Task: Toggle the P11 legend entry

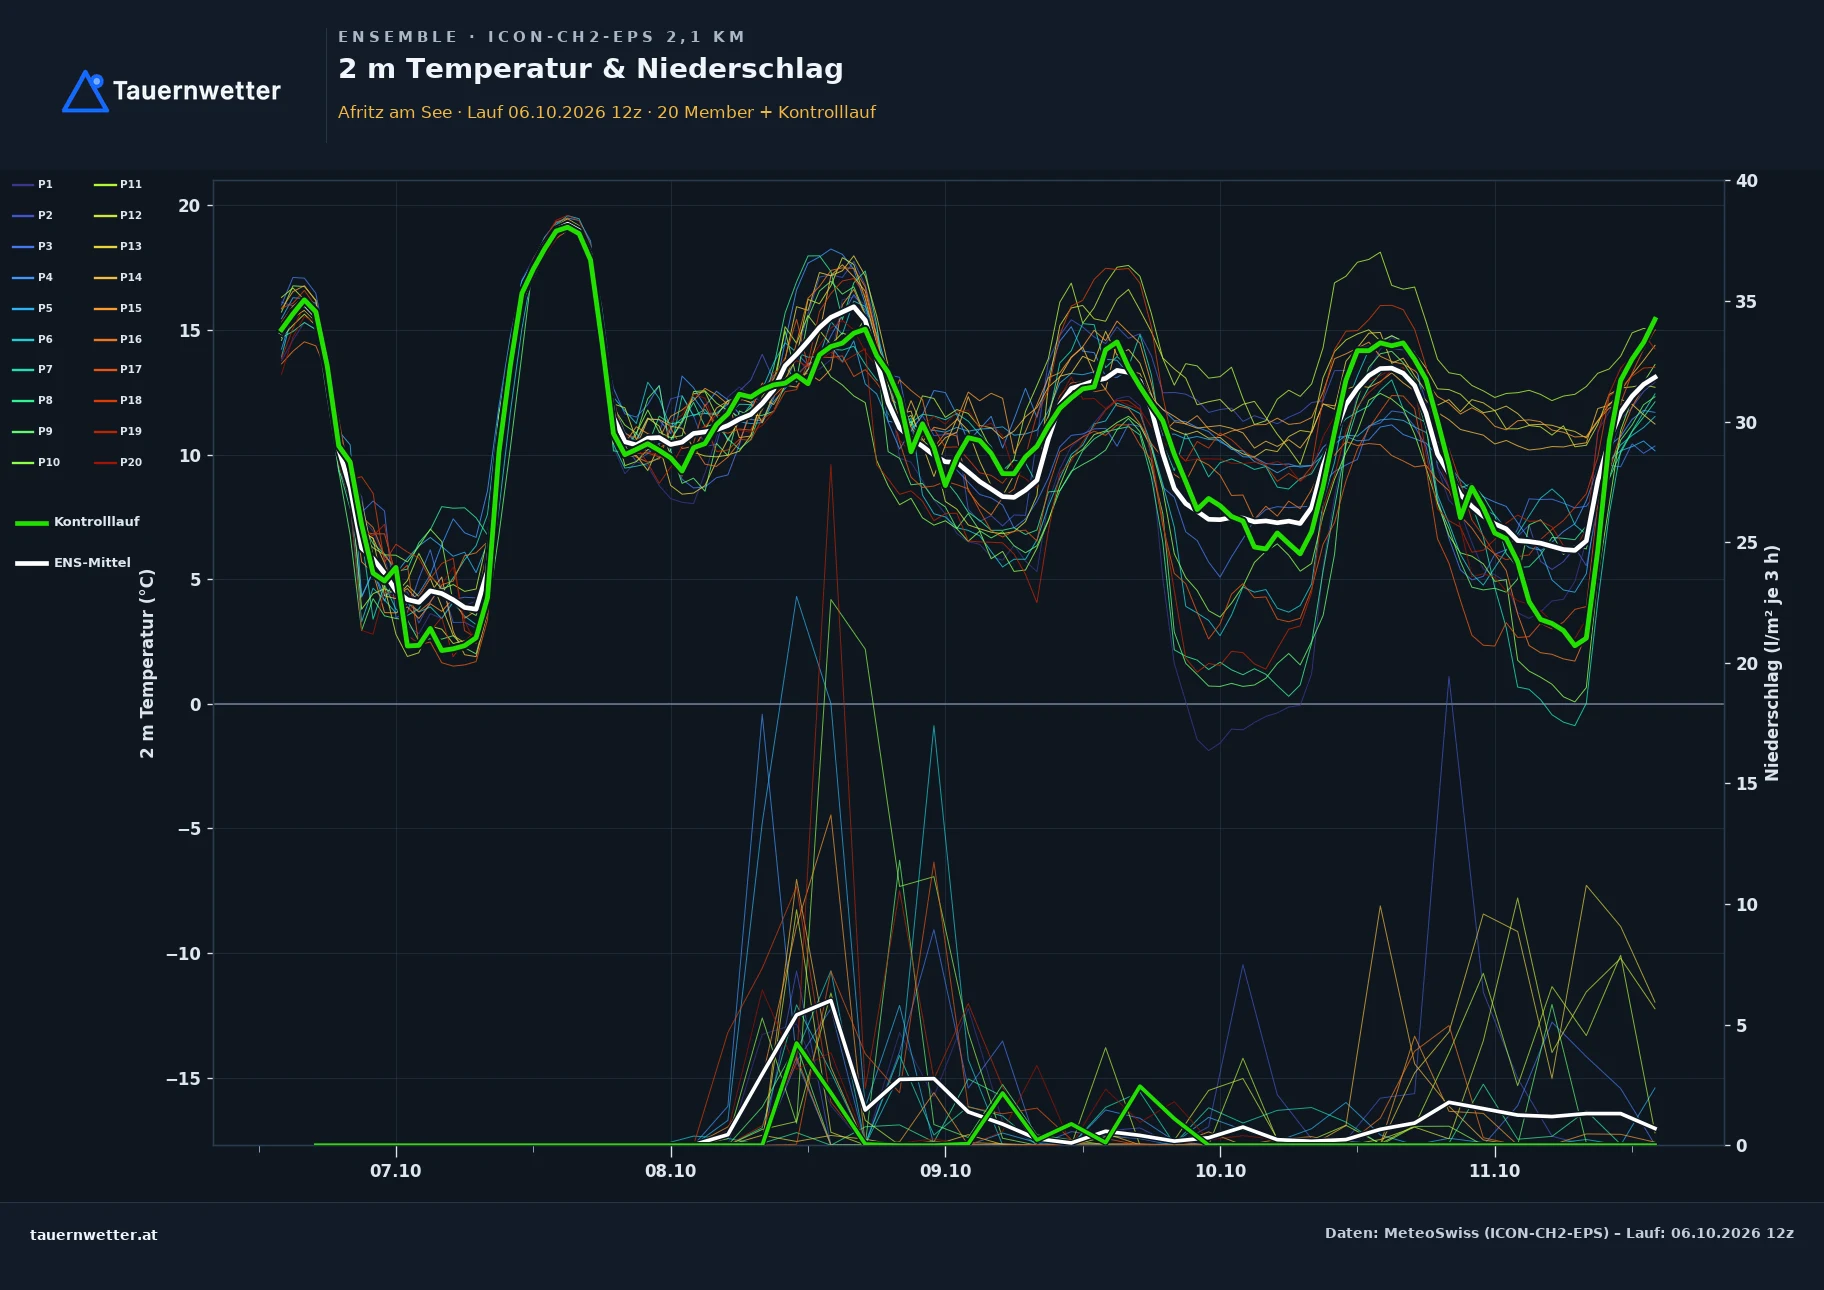Action: [x=118, y=184]
